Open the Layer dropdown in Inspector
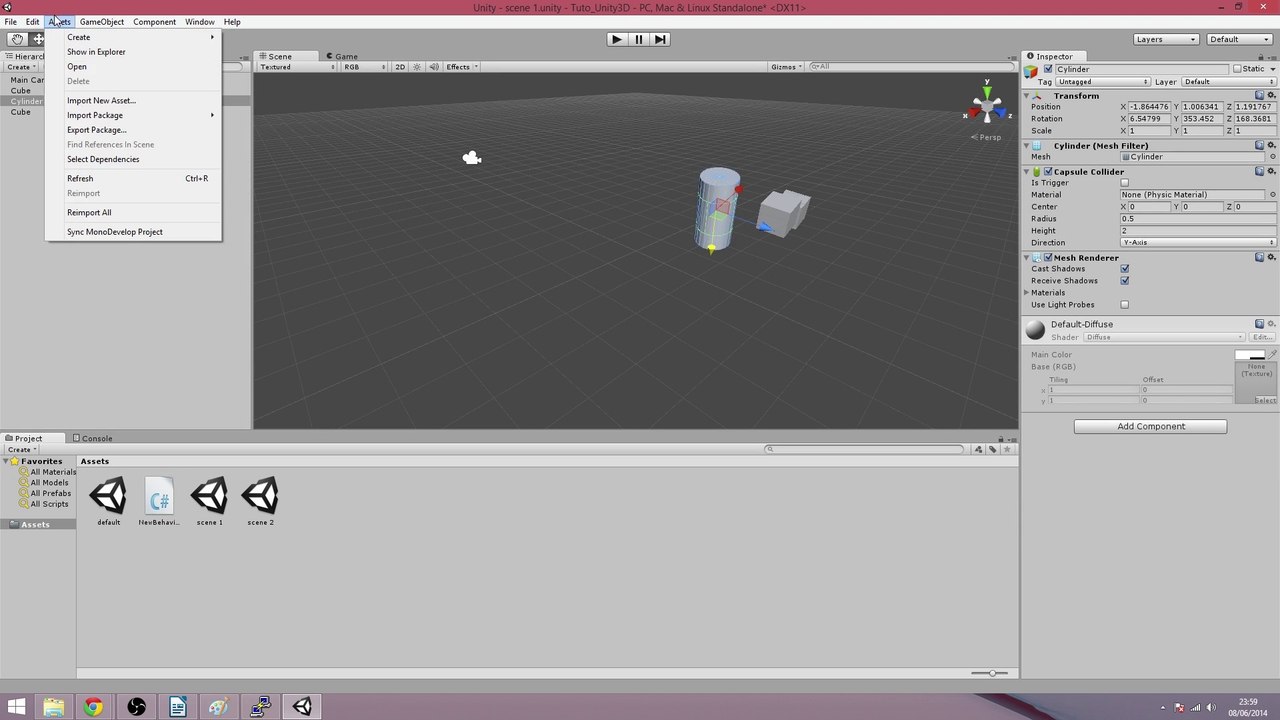Image resolution: width=1280 pixels, height=720 pixels. (x=1229, y=82)
